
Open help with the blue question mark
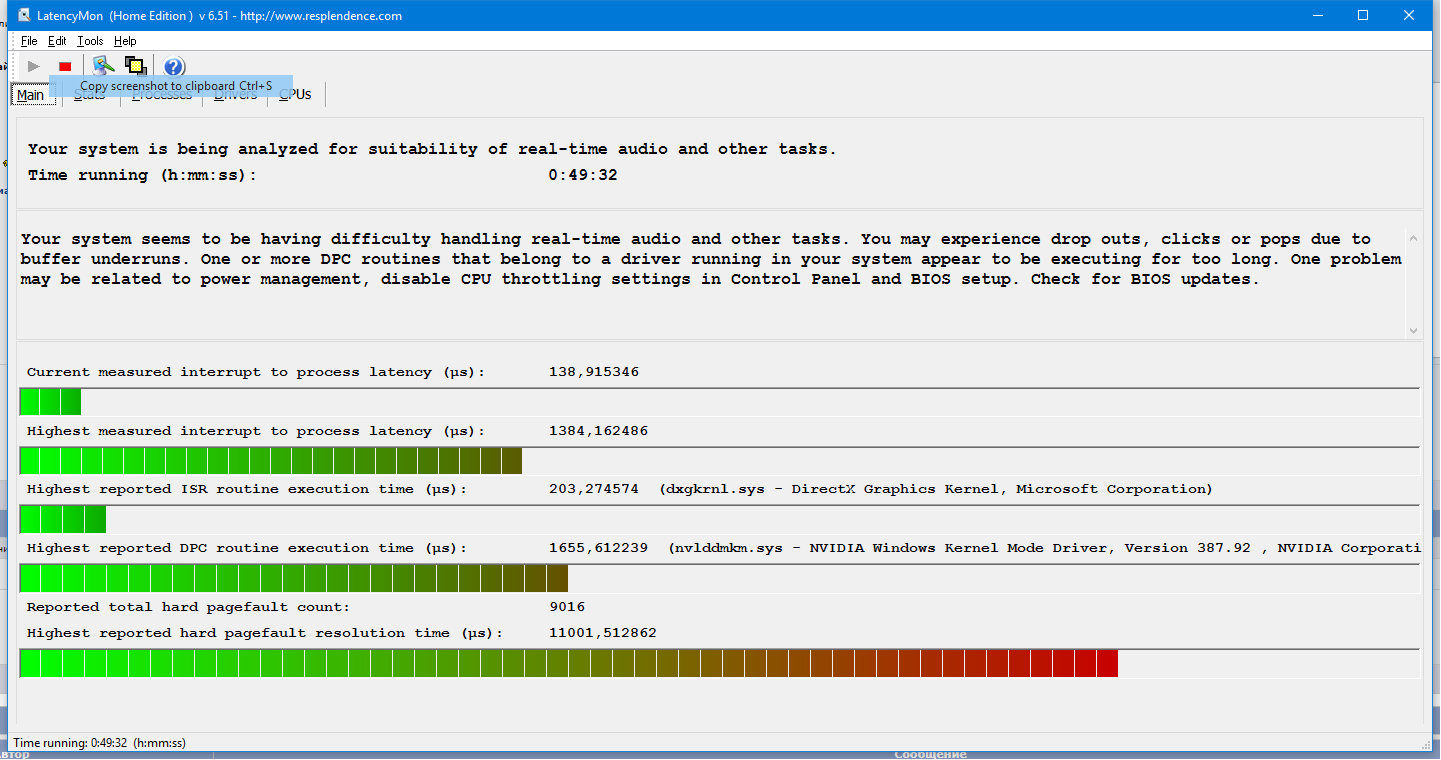tap(173, 66)
